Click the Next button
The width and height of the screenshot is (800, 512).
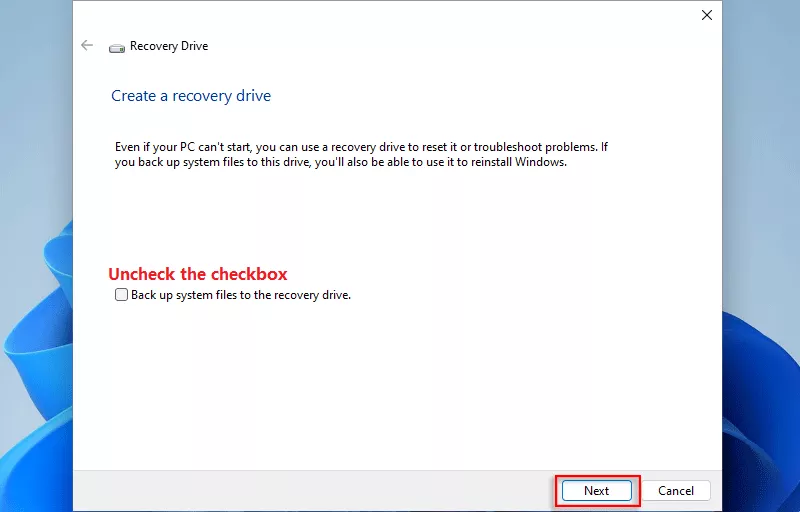click(x=596, y=491)
